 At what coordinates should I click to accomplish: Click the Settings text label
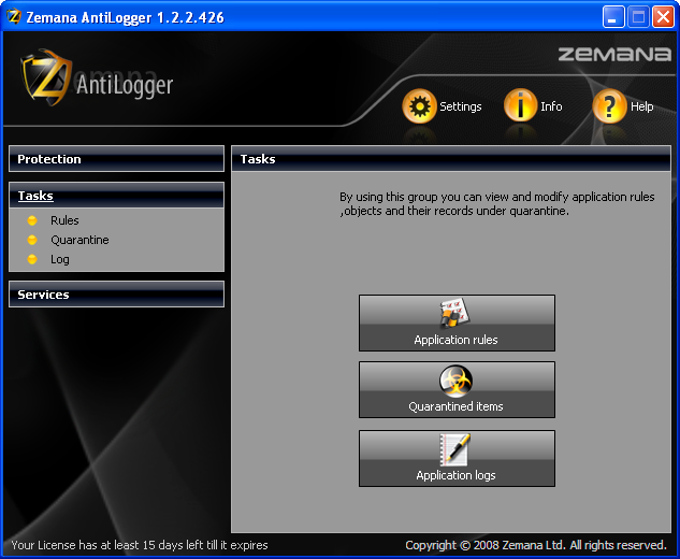click(x=461, y=106)
